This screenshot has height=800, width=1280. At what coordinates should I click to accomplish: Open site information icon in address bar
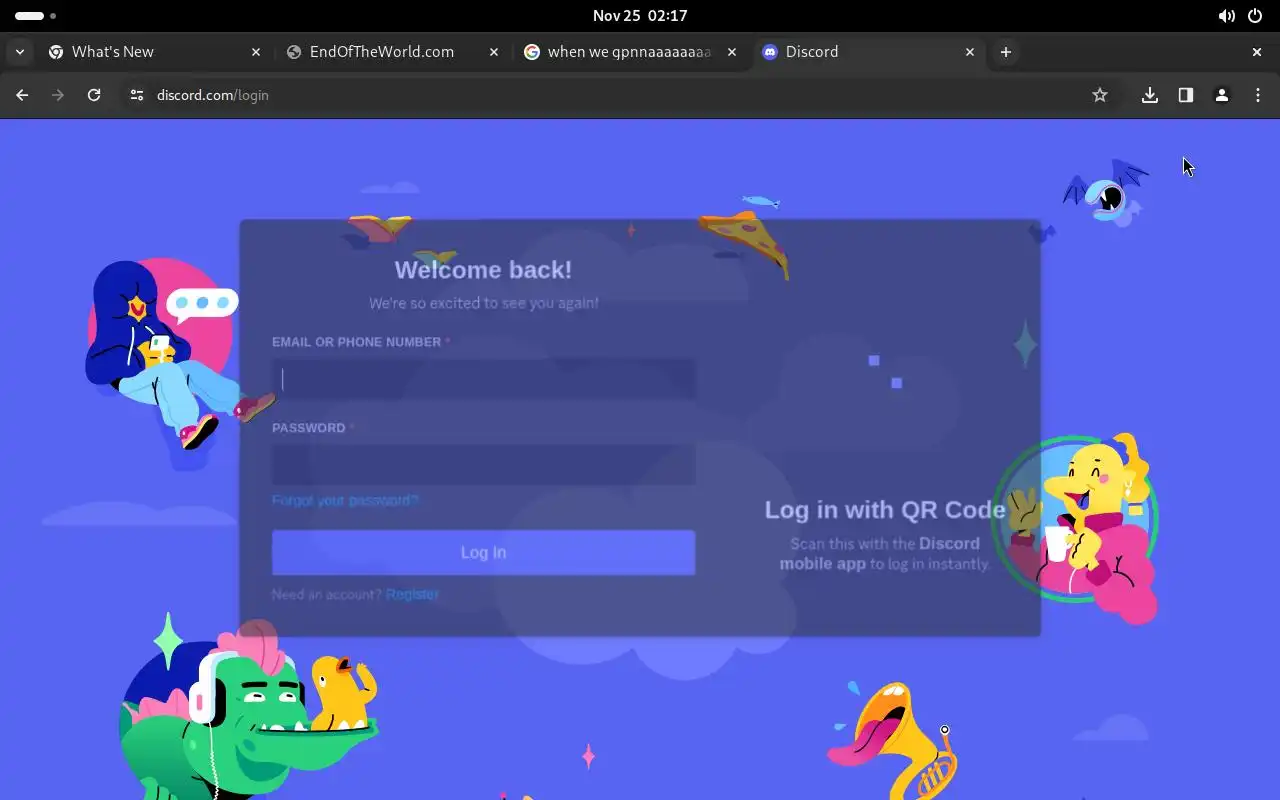point(137,95)
